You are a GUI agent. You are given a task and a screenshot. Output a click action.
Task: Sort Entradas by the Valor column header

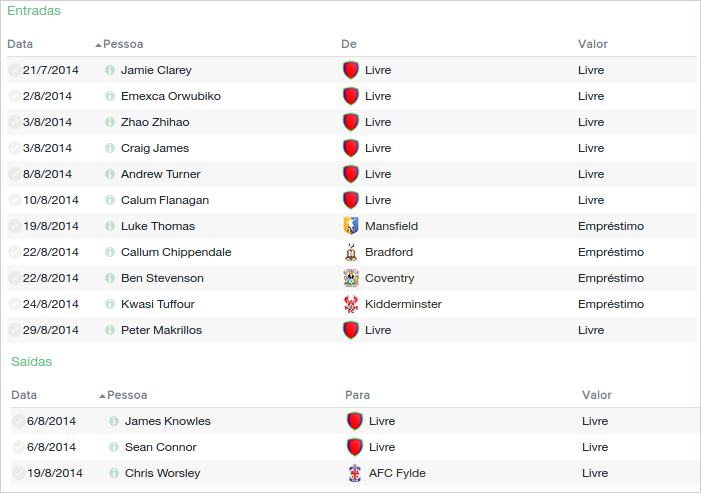click(593, 44)
